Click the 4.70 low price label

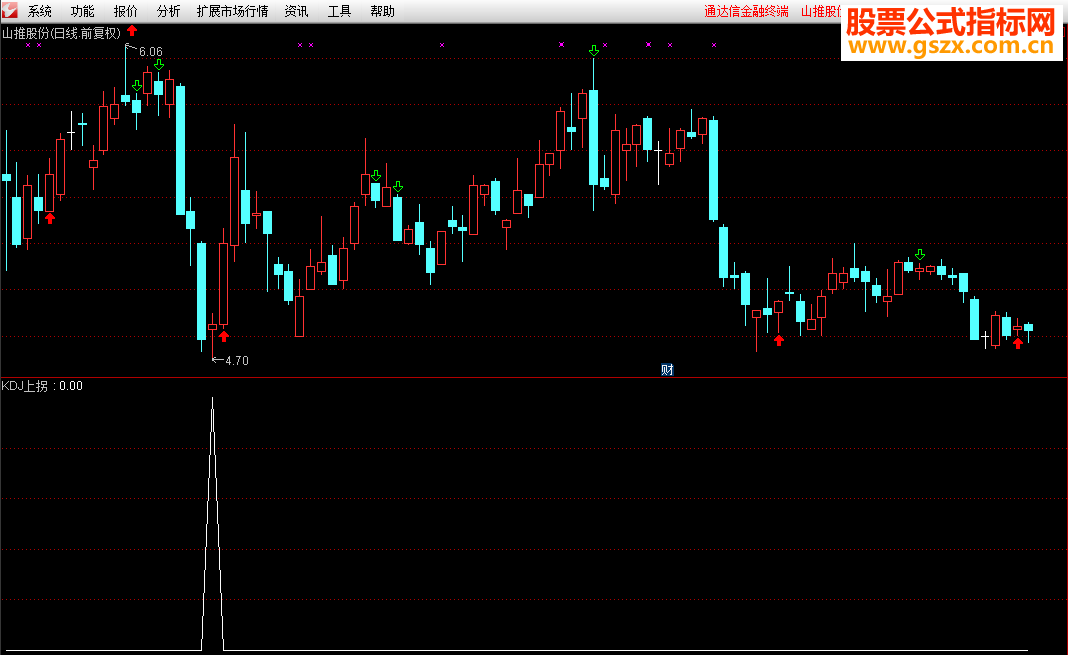pyautogui.click(x=237, y=361)
